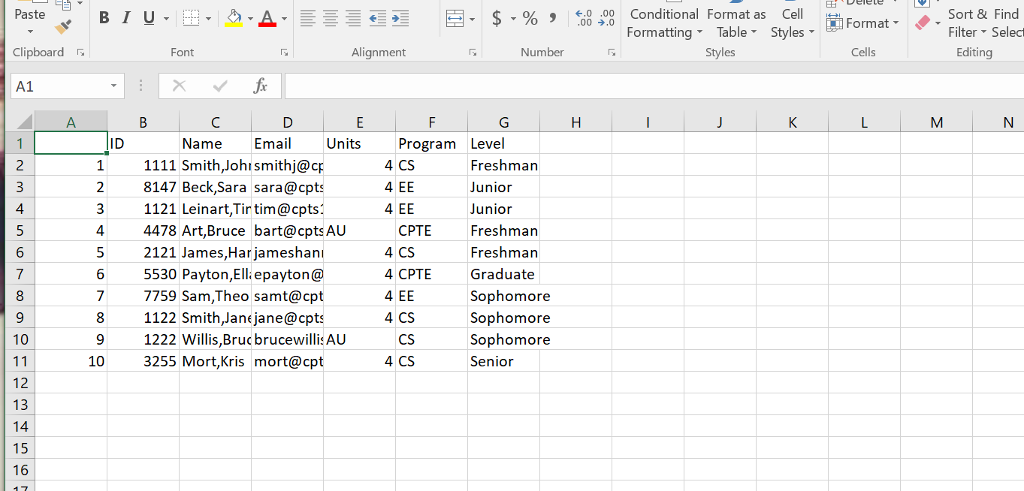
Task: Select the Graduate level cell
Action: [x=504, y=274]
